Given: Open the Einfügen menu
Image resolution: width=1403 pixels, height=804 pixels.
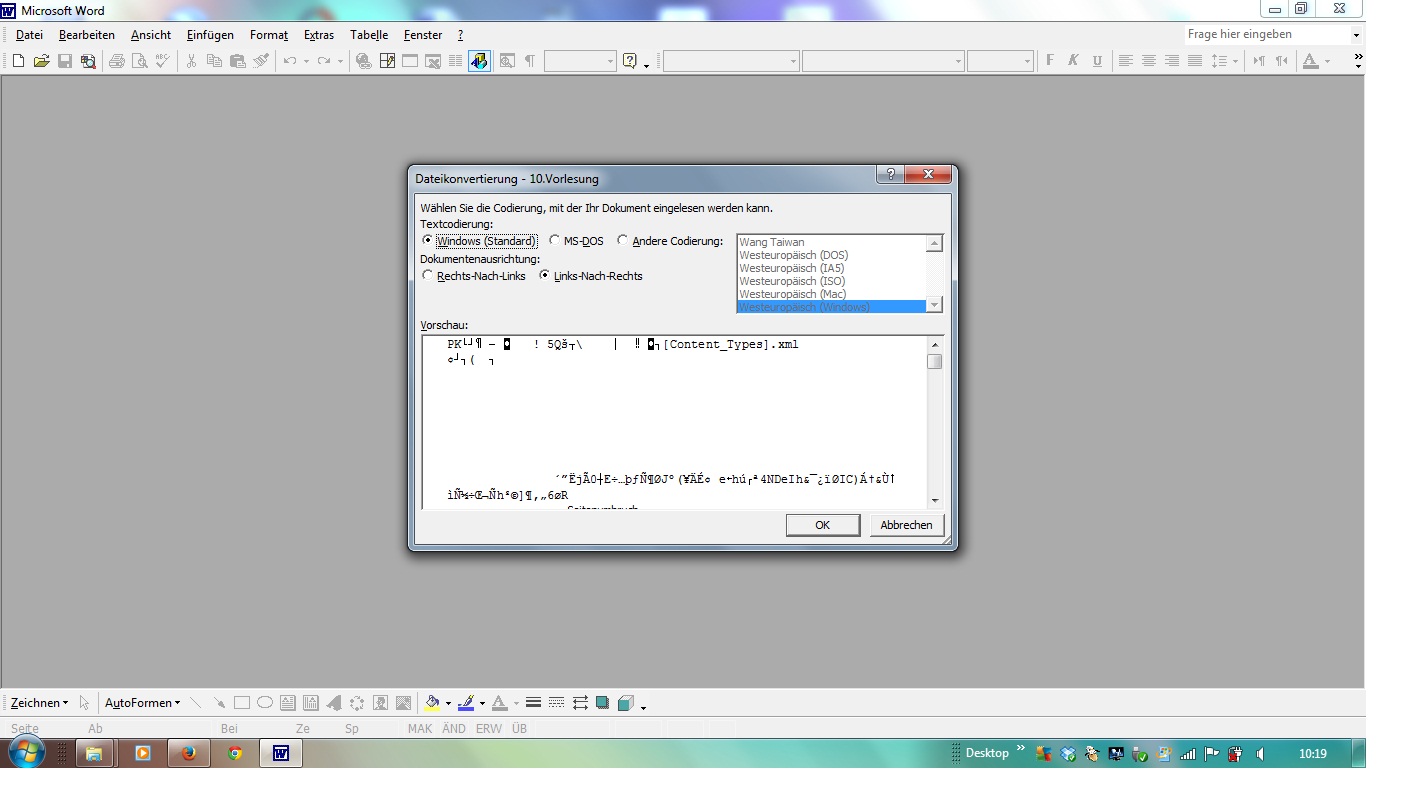Looking at the screenshot, I should (210, 35).
